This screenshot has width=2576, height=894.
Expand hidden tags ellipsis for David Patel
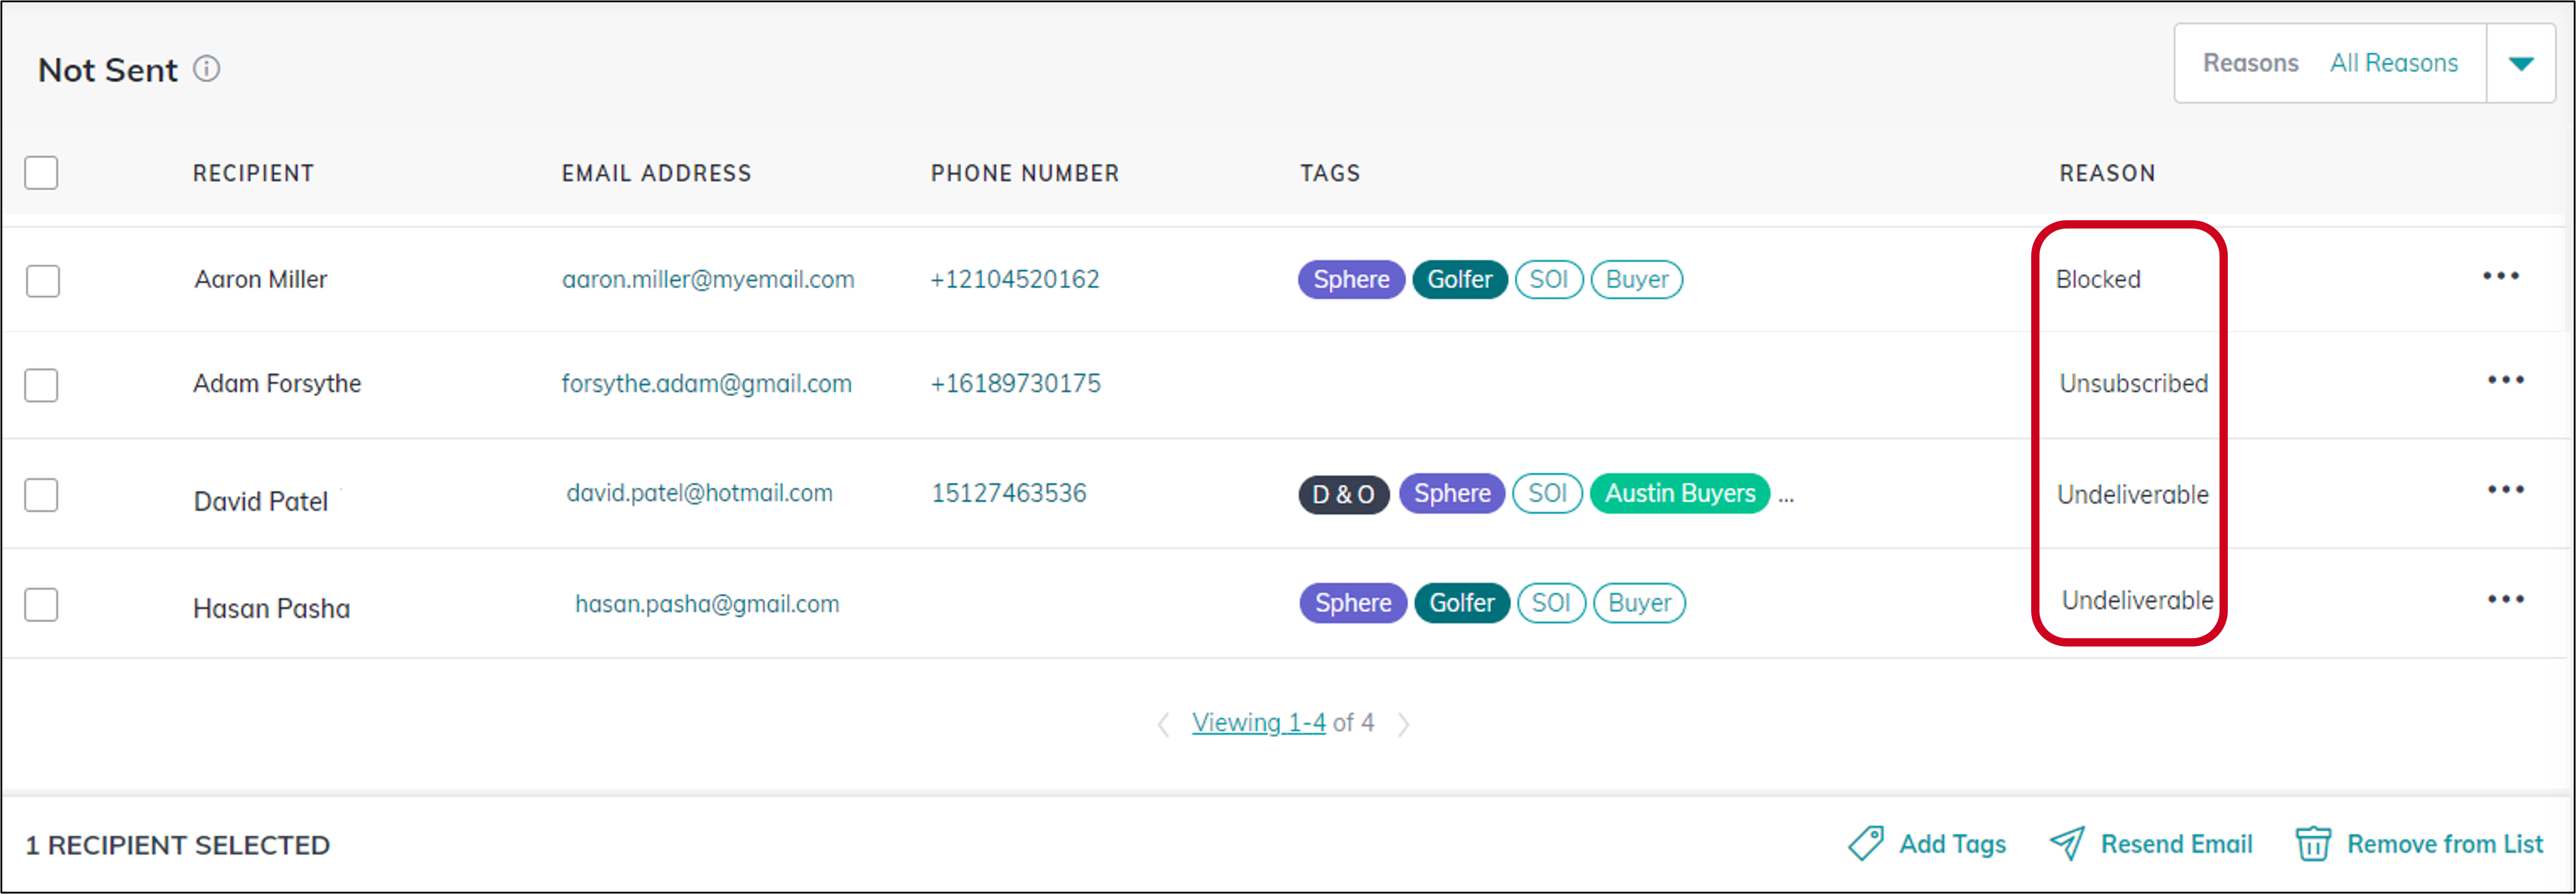point(1786,497)
